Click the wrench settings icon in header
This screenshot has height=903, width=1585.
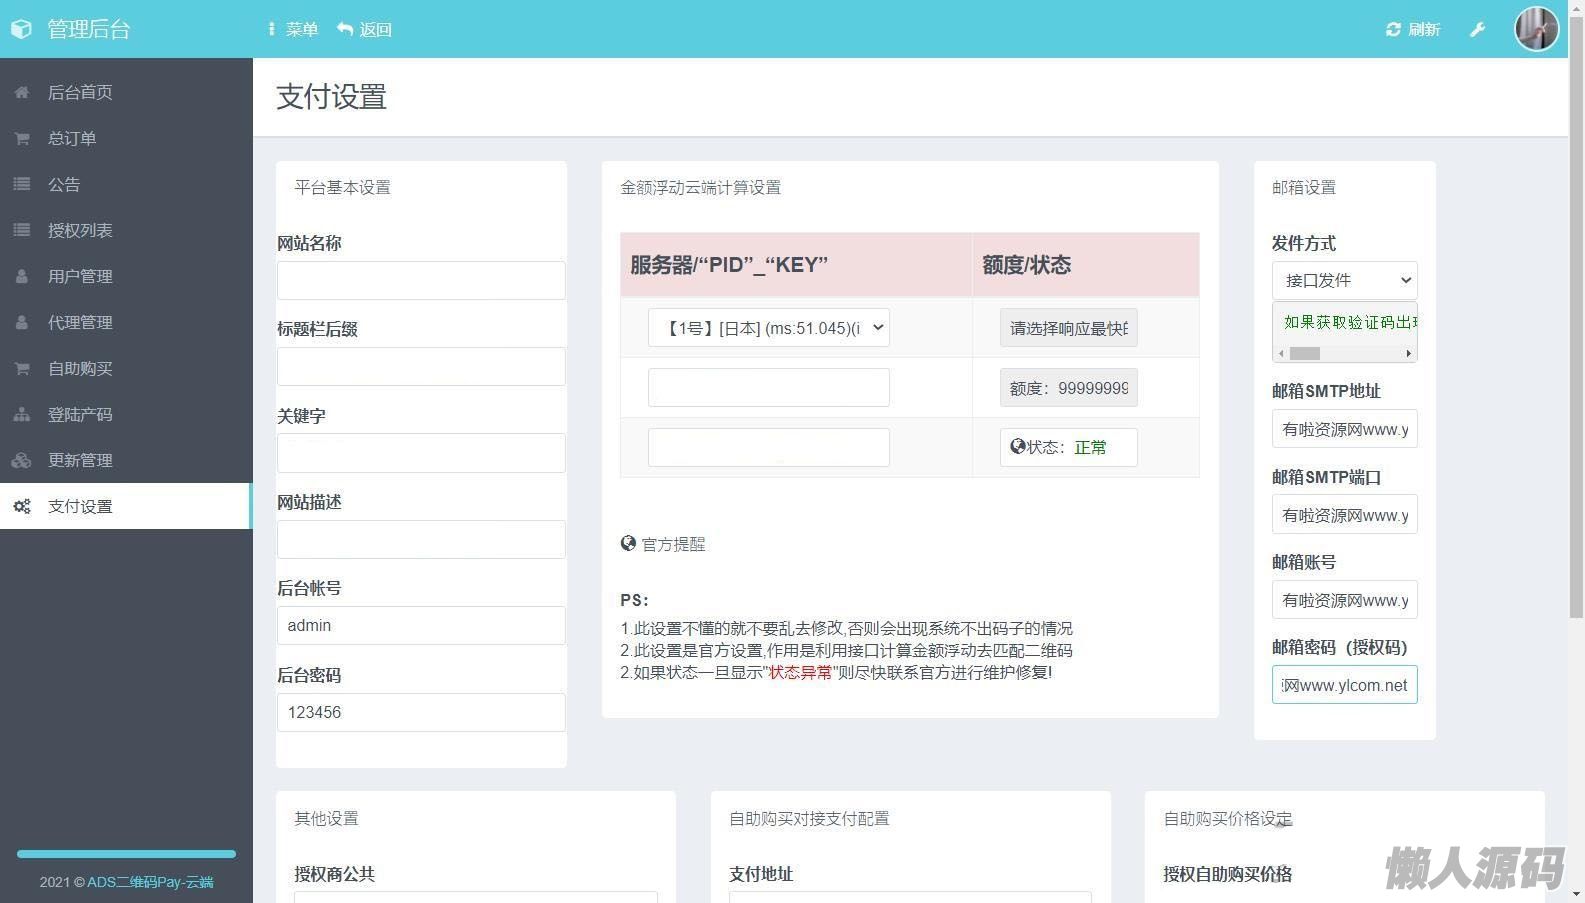[1477, 30]
